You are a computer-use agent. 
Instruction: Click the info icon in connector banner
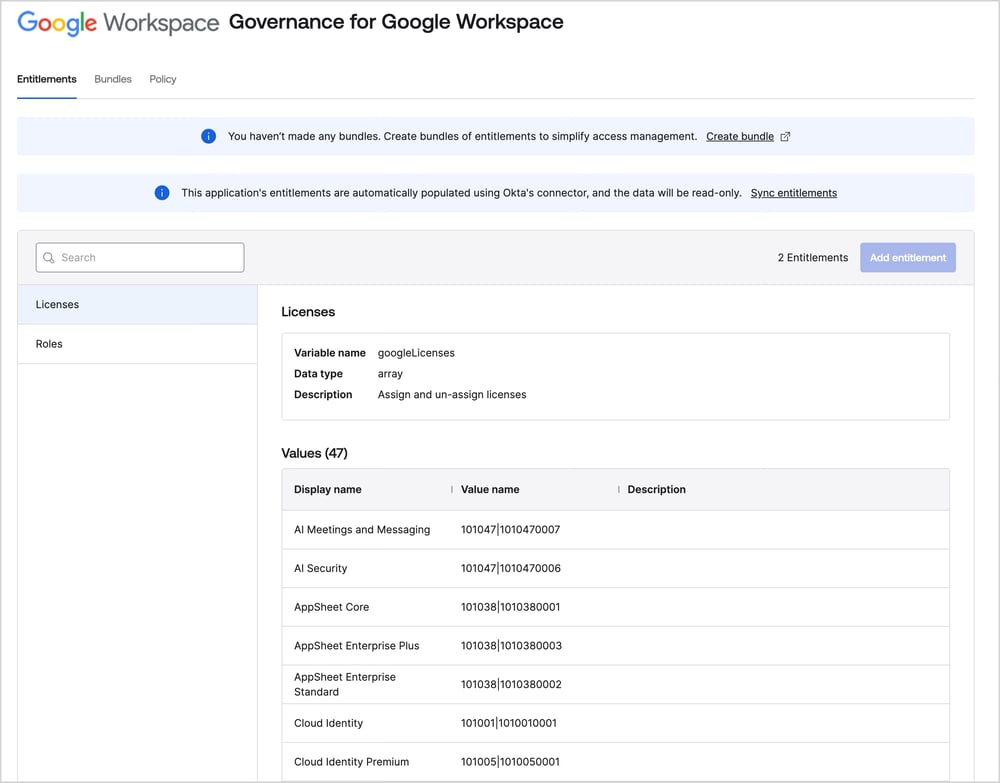[162, 193]
